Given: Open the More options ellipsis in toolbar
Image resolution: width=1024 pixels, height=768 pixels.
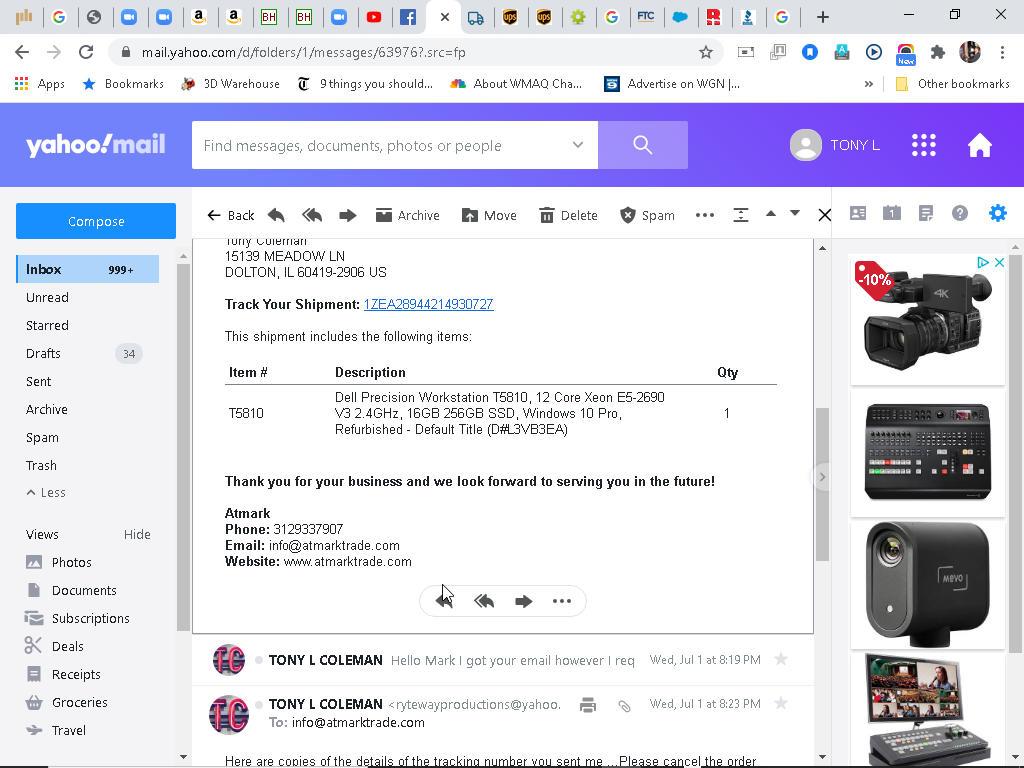Looking at the screenshot, I should 705,215.
